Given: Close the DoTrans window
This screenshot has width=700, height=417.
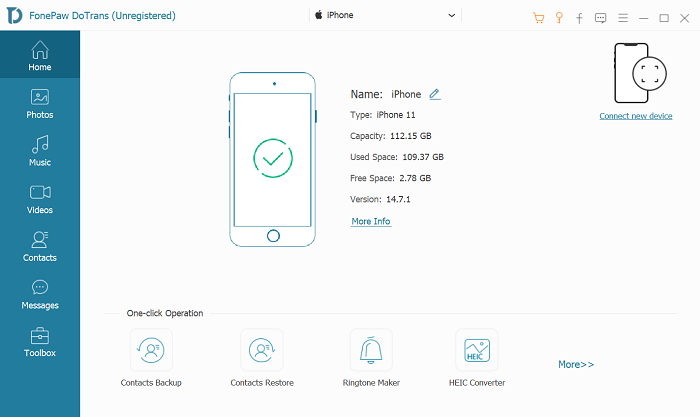Looking at the screenshot, I should [x=684, y=18].
